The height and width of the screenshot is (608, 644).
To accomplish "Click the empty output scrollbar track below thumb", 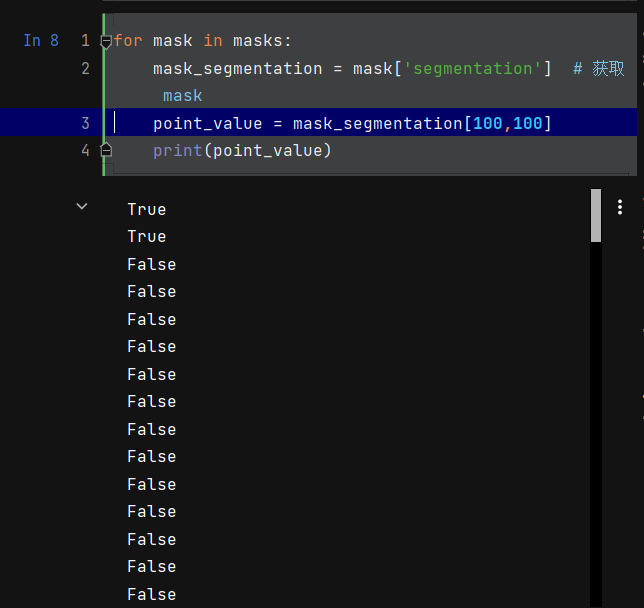I will [x=596, y=420].
